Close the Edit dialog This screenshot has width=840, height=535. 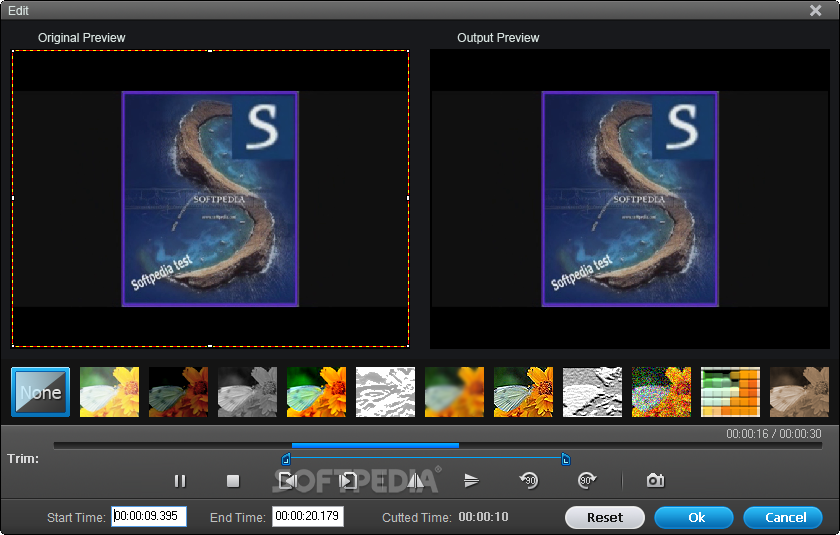click(815, 10)
